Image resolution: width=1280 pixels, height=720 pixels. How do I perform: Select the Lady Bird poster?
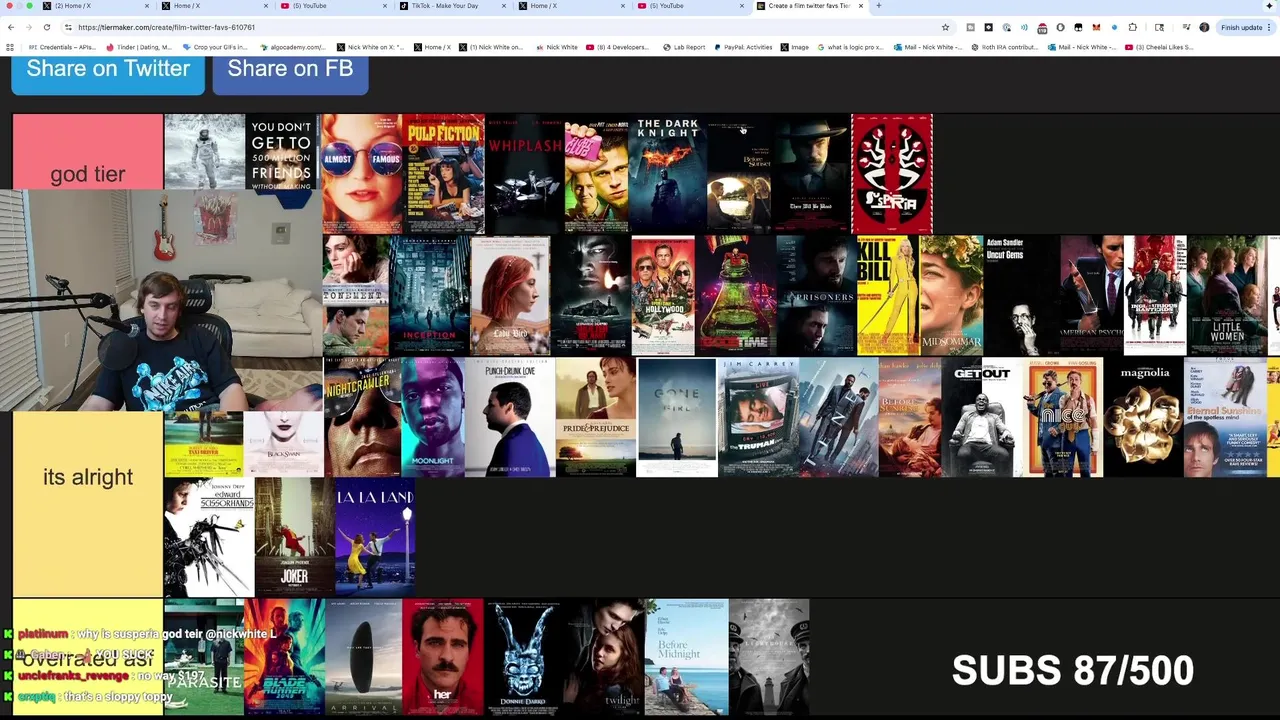(510, 296)
